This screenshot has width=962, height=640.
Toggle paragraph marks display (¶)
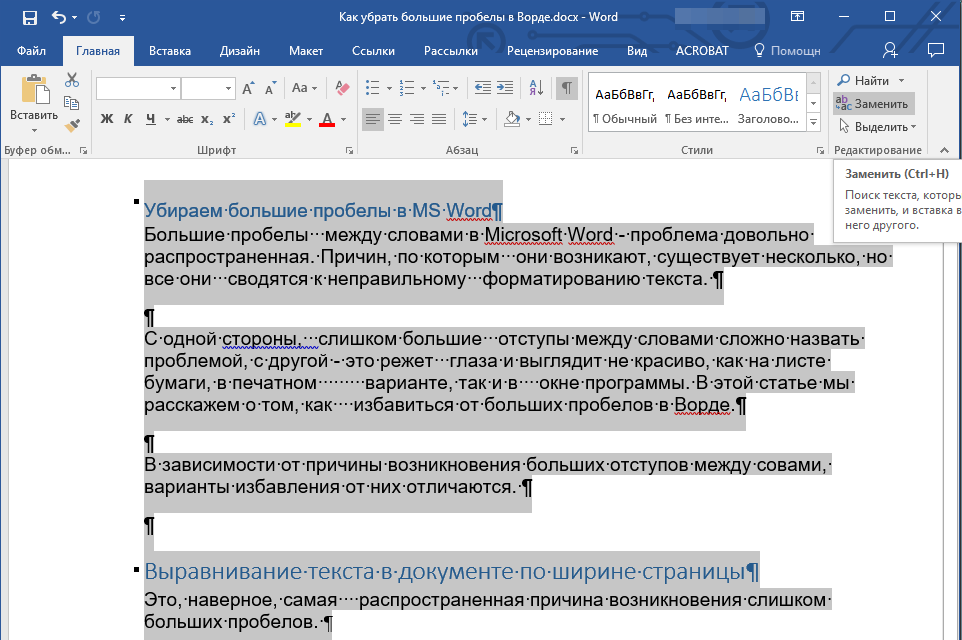[567, 88]
